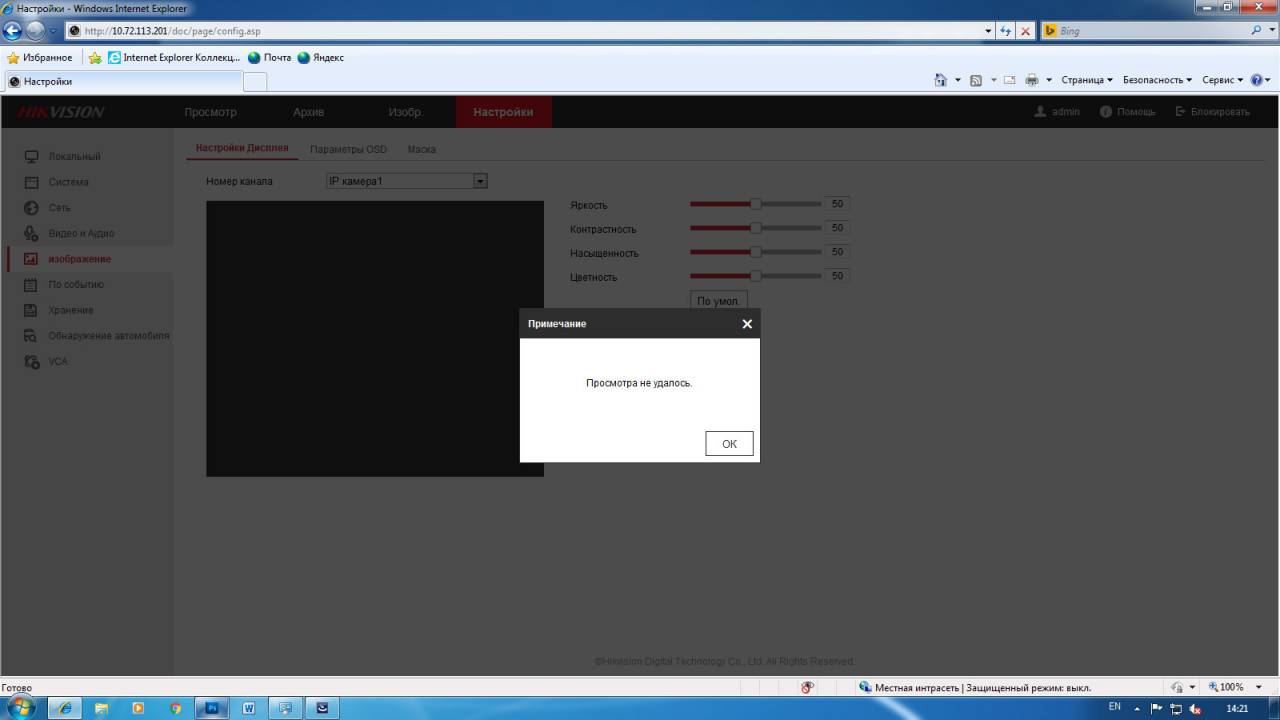The image size is (1280, 720).
Task: Click the Цветность value field
Action: click(837, 276)
